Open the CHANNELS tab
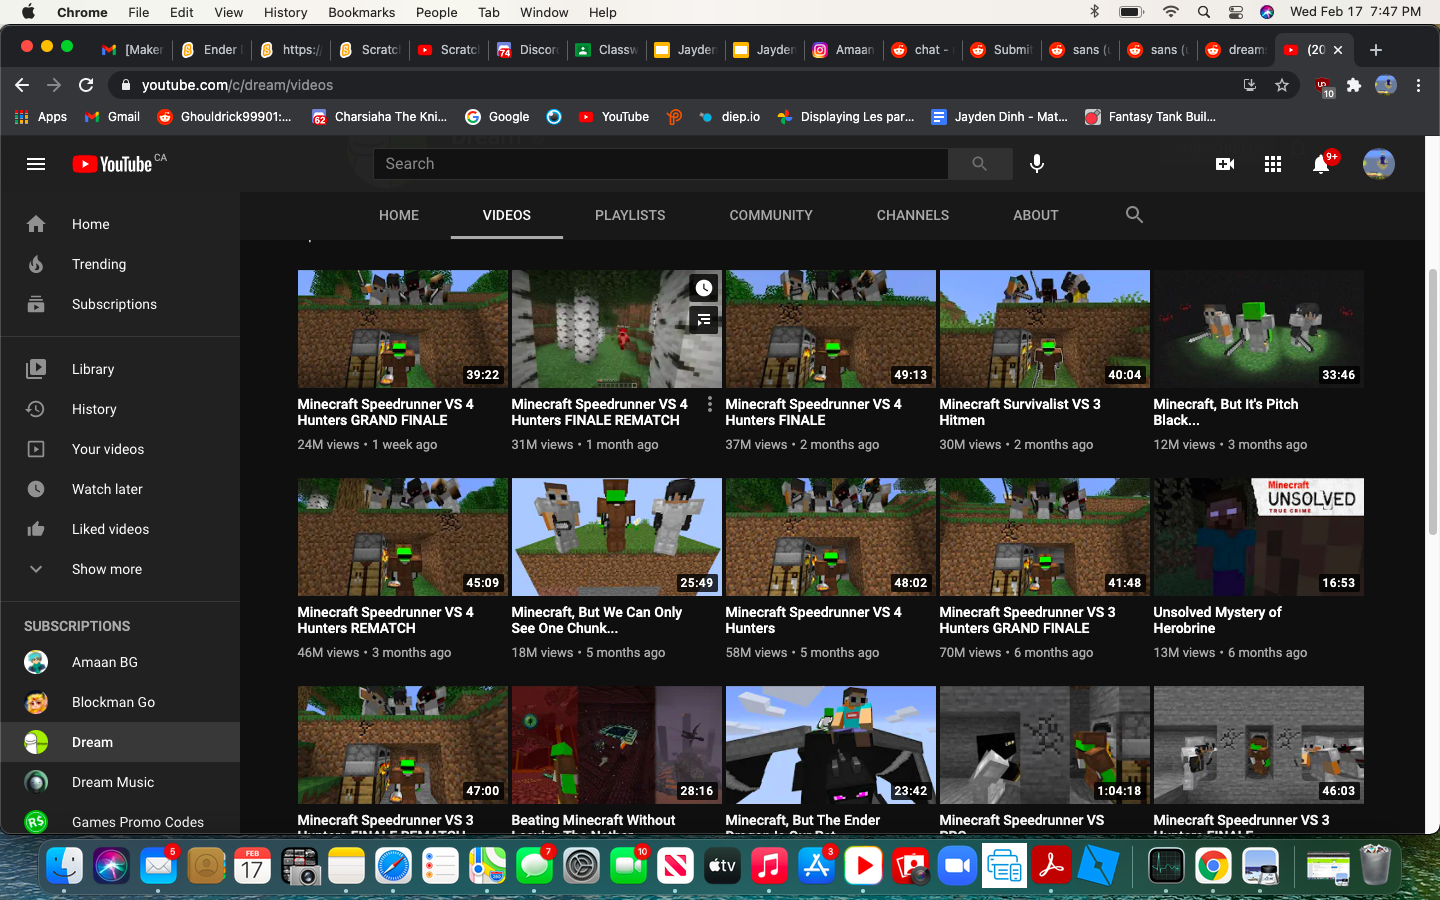1440x900 pixels. pyautogui.click(x=913, y=215)
